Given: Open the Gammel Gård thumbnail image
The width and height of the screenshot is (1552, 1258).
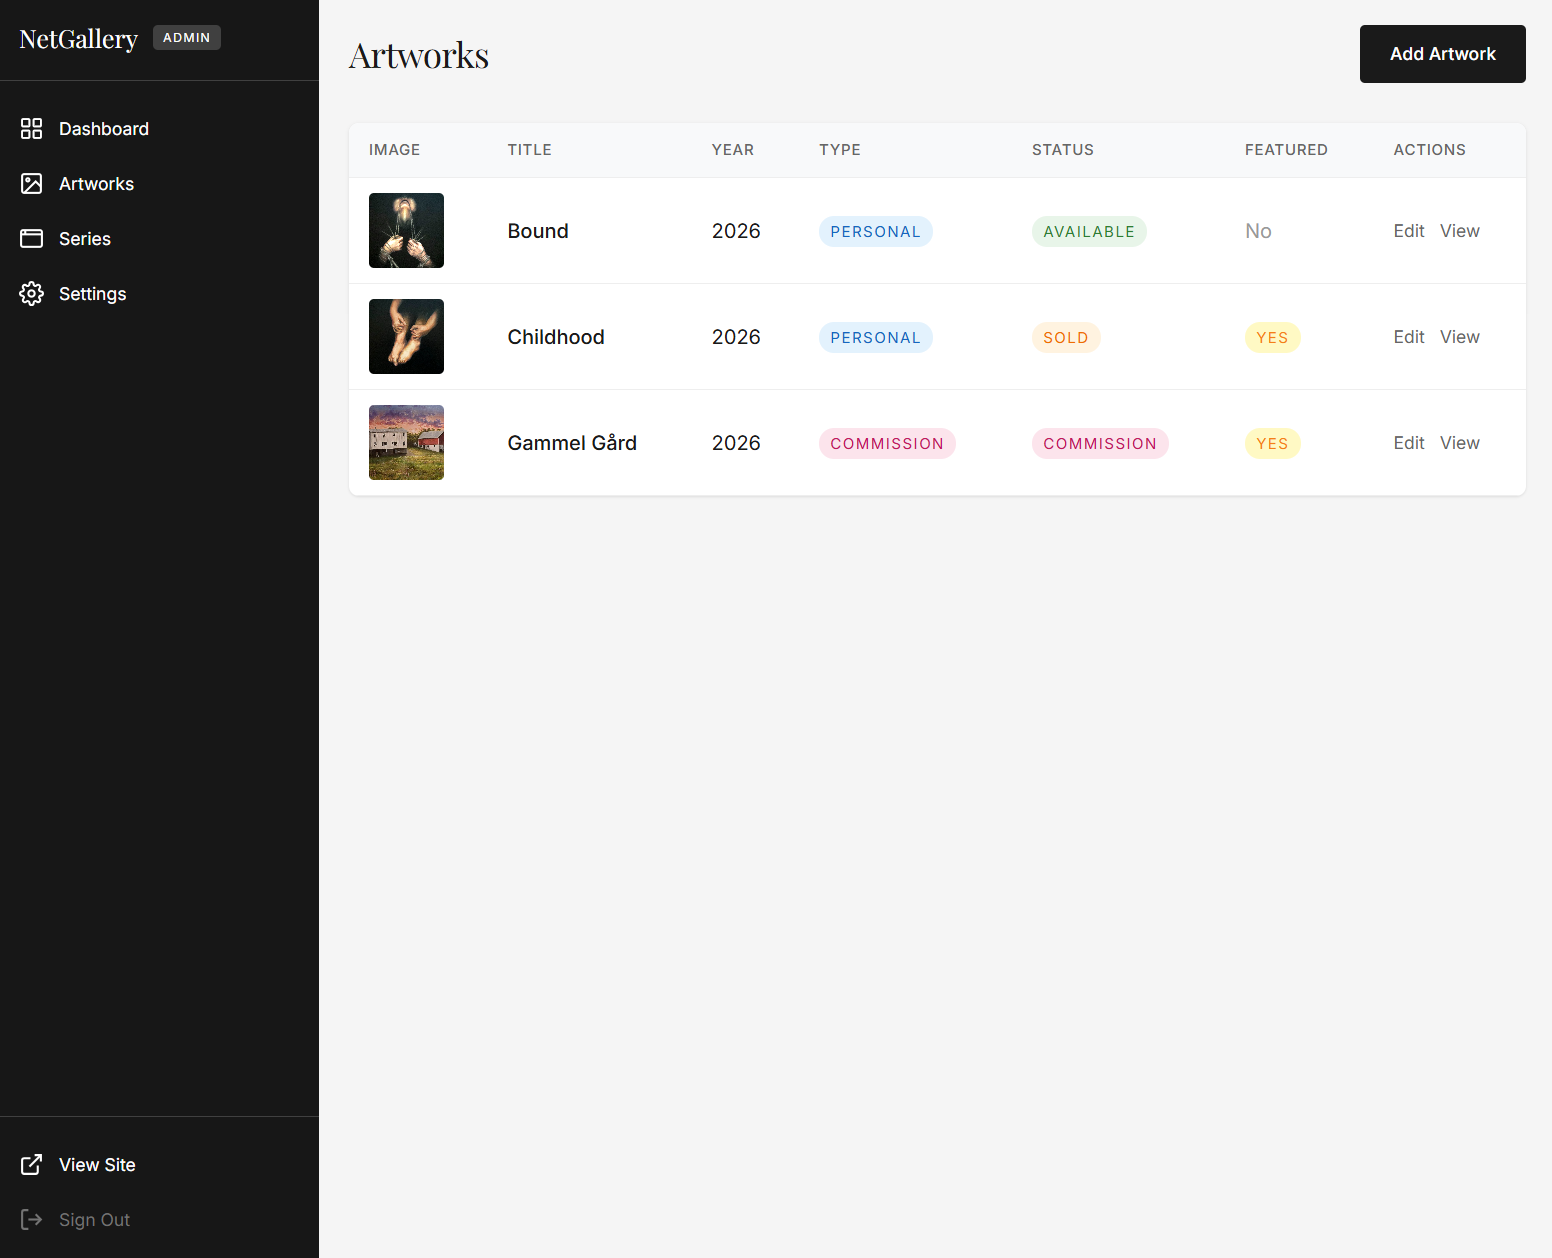Looking at the screenshot, I should [406, 442].
